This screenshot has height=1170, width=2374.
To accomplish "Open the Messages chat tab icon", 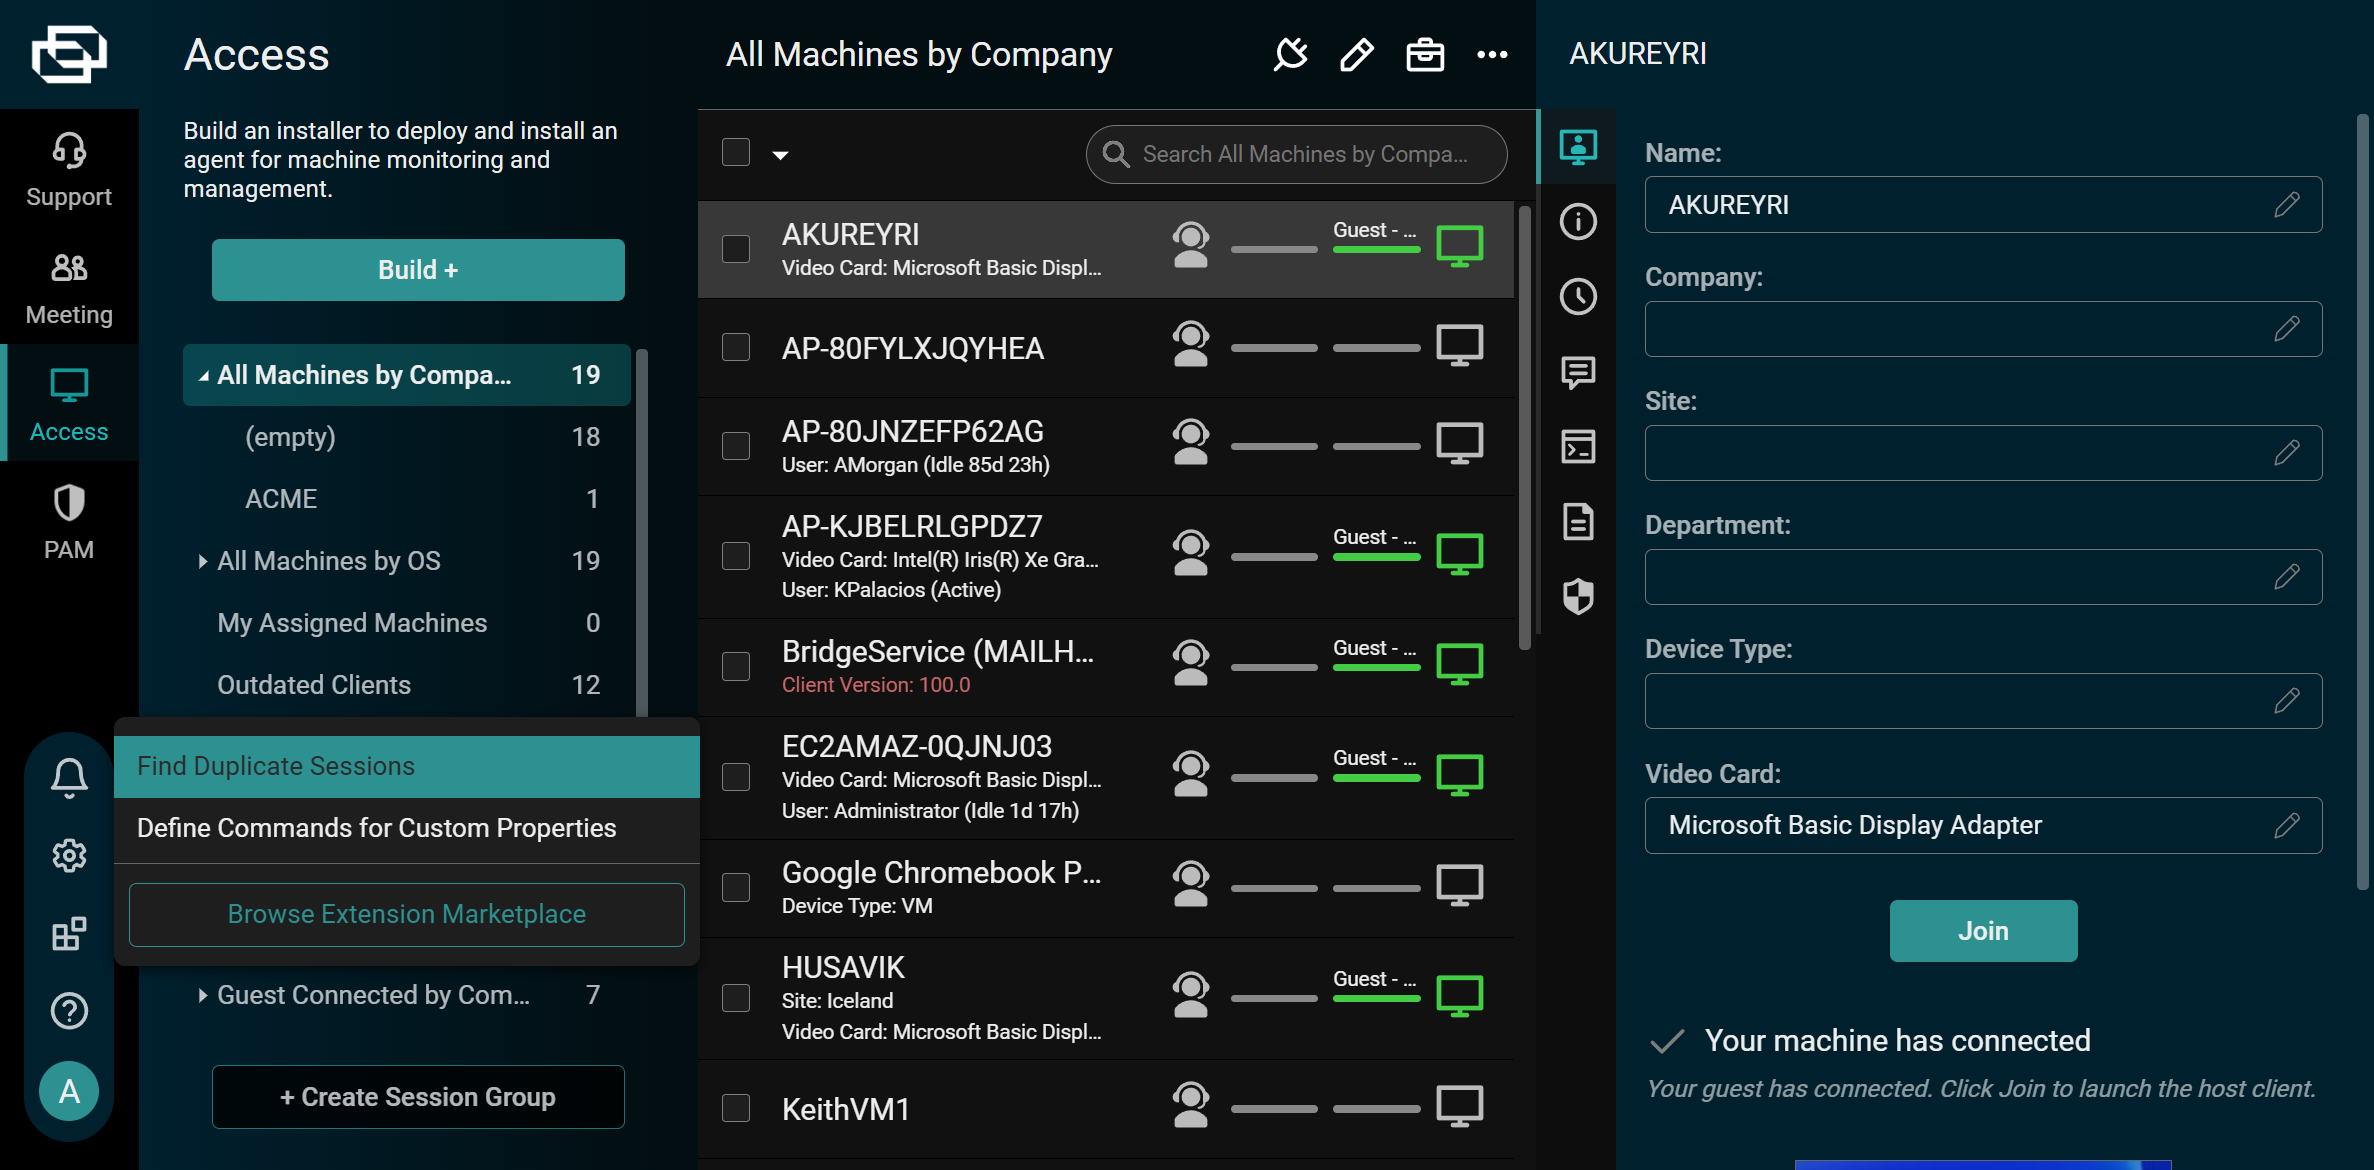I will 1578,372.
